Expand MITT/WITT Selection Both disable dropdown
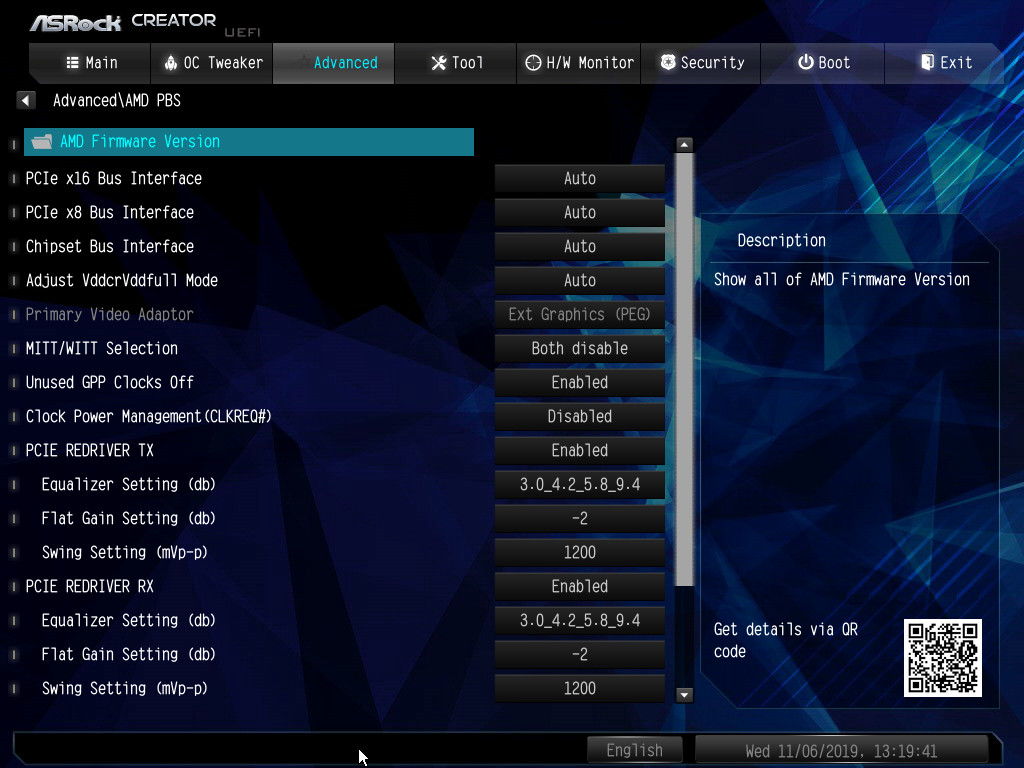Viewport: 1024px width, 768px height. (579, 348)
